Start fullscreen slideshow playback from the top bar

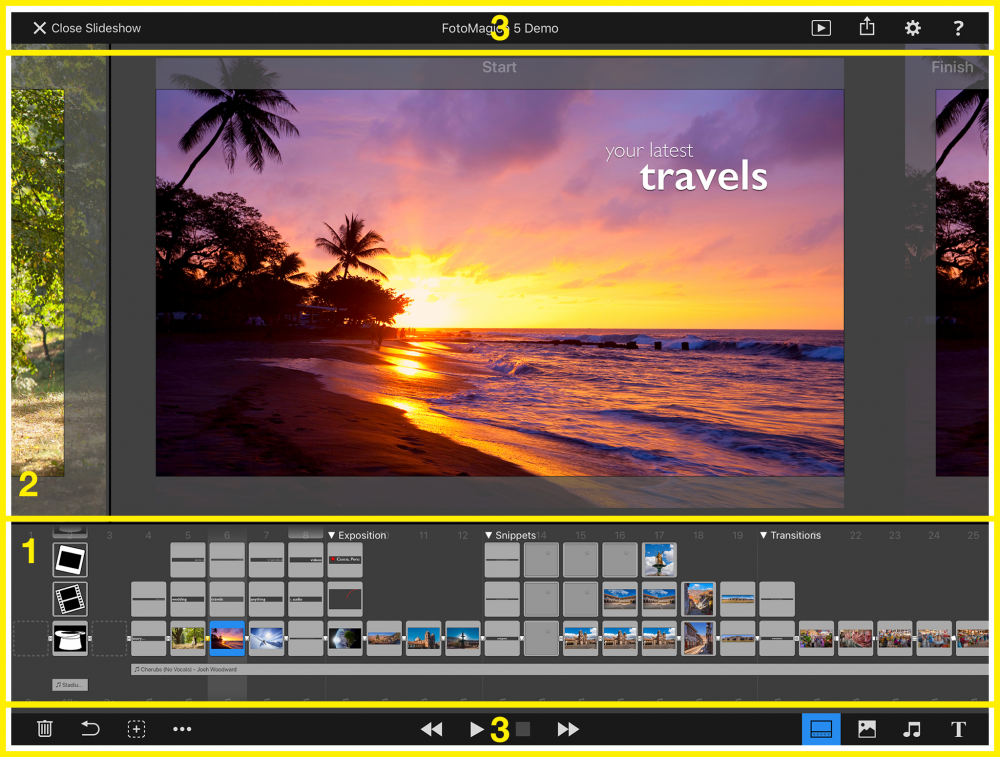pyautogui.click(x=821, y=28)
